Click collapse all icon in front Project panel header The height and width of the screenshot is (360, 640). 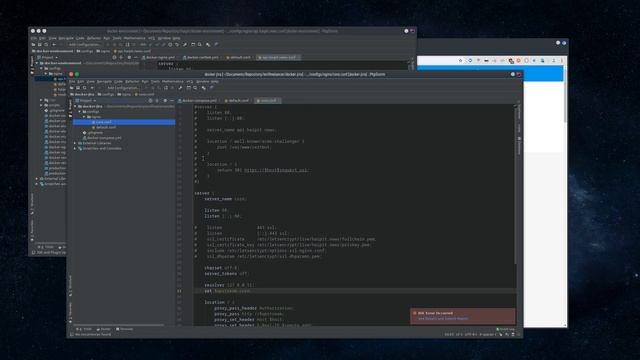(157, 100)
